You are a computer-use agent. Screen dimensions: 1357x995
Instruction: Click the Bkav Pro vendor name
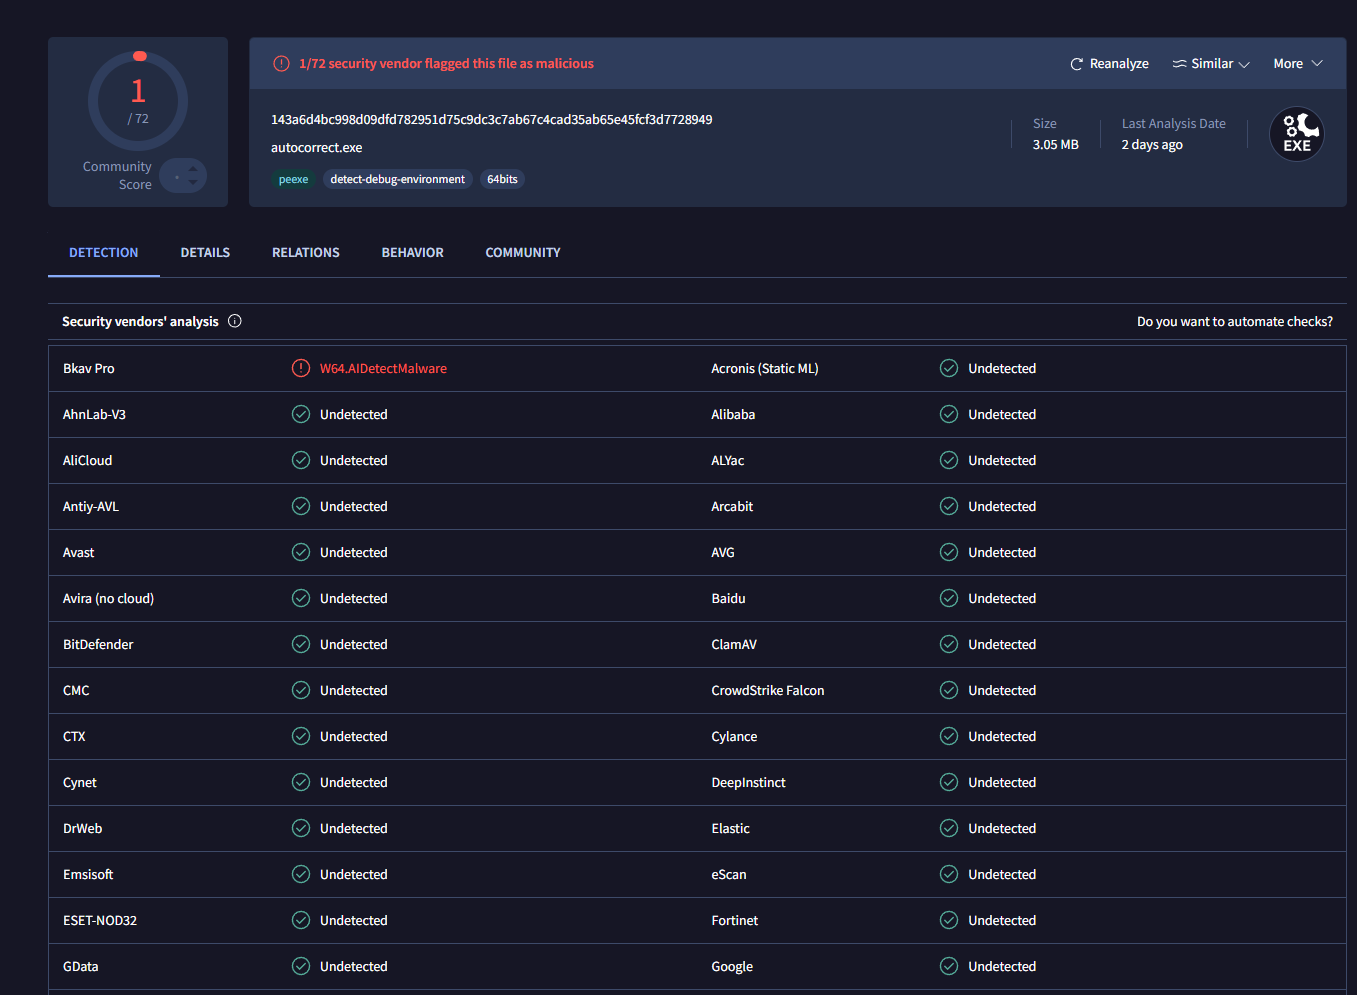[89, 369]
